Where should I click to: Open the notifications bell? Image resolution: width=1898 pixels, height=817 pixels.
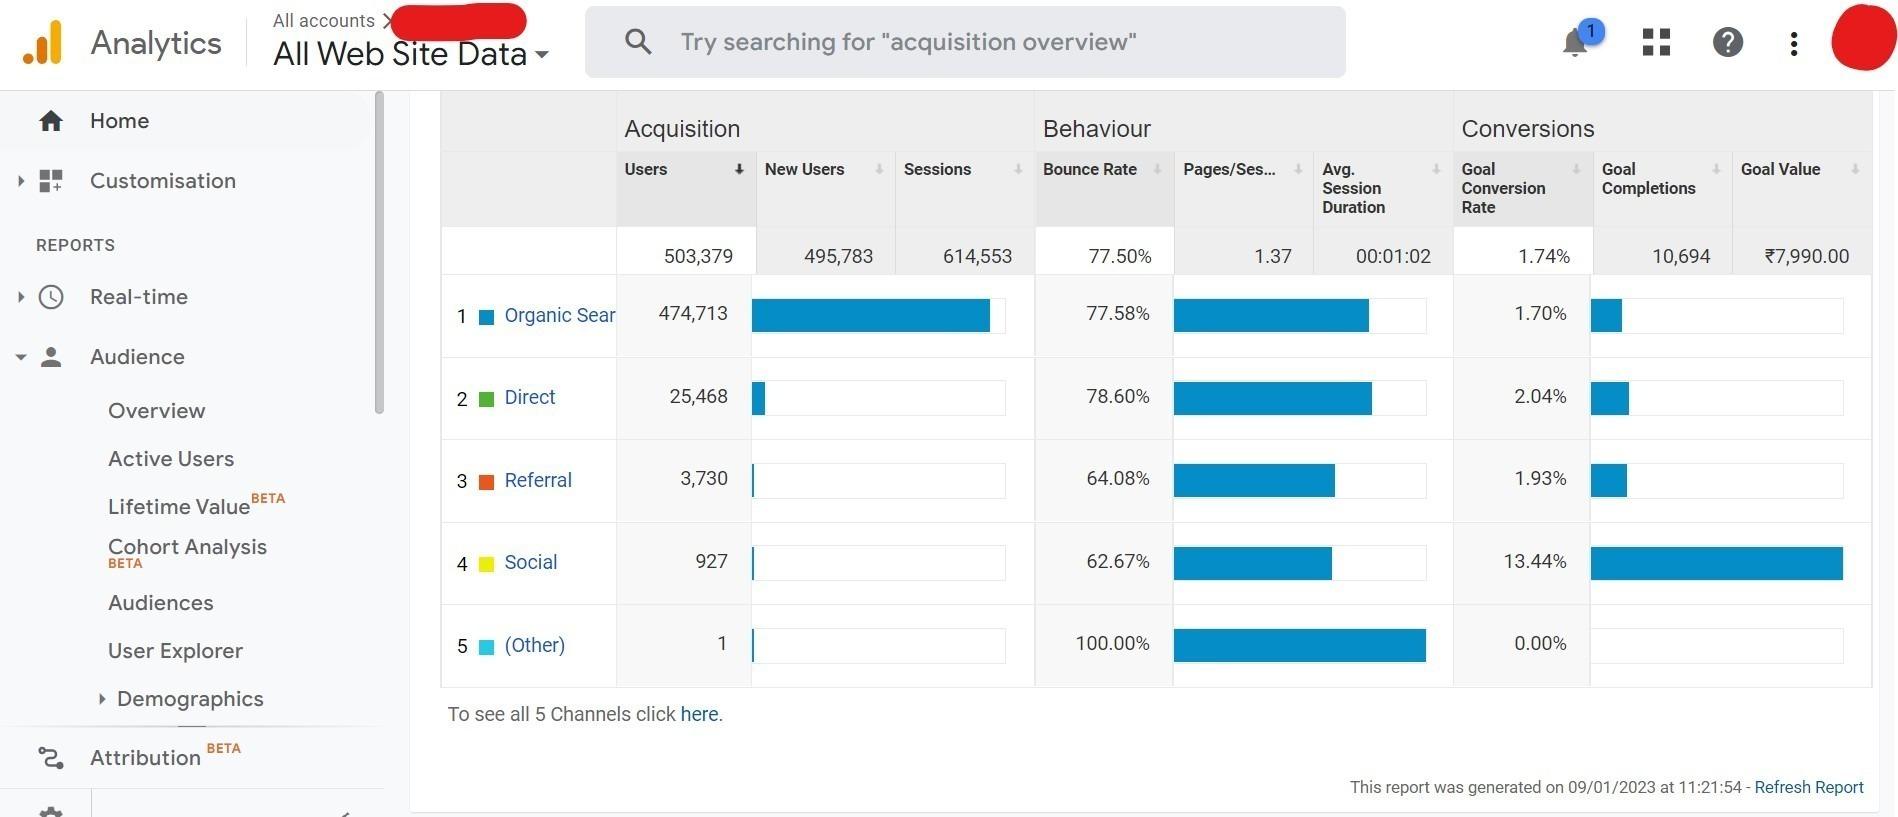pos(1575,42)
